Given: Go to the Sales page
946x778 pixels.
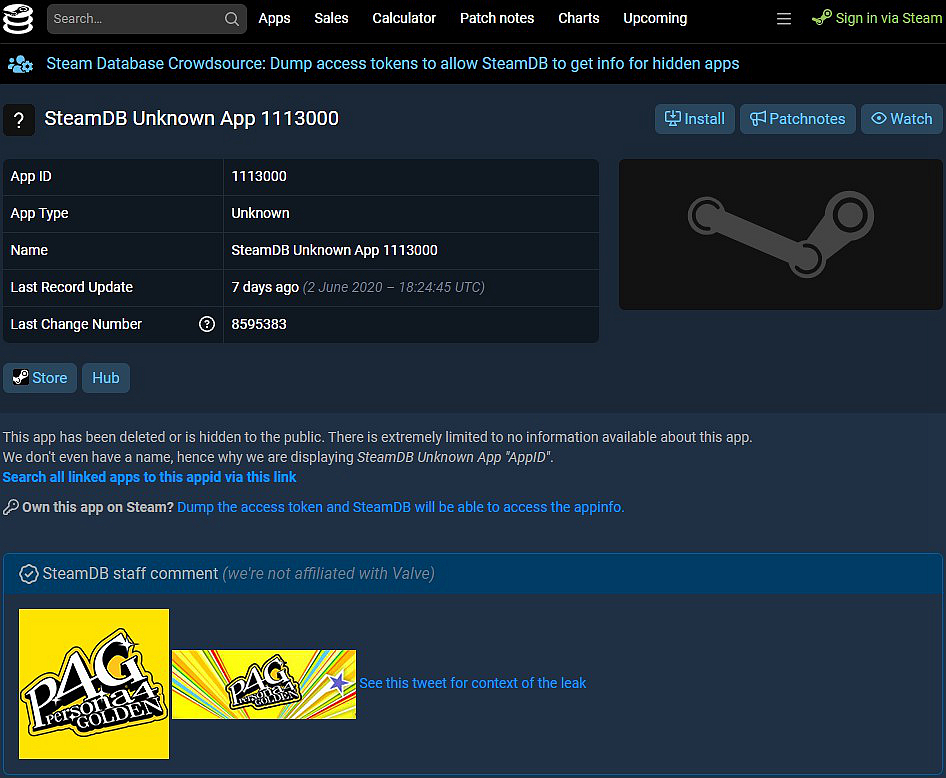Looking at the screenshot, I should (331, 19).
